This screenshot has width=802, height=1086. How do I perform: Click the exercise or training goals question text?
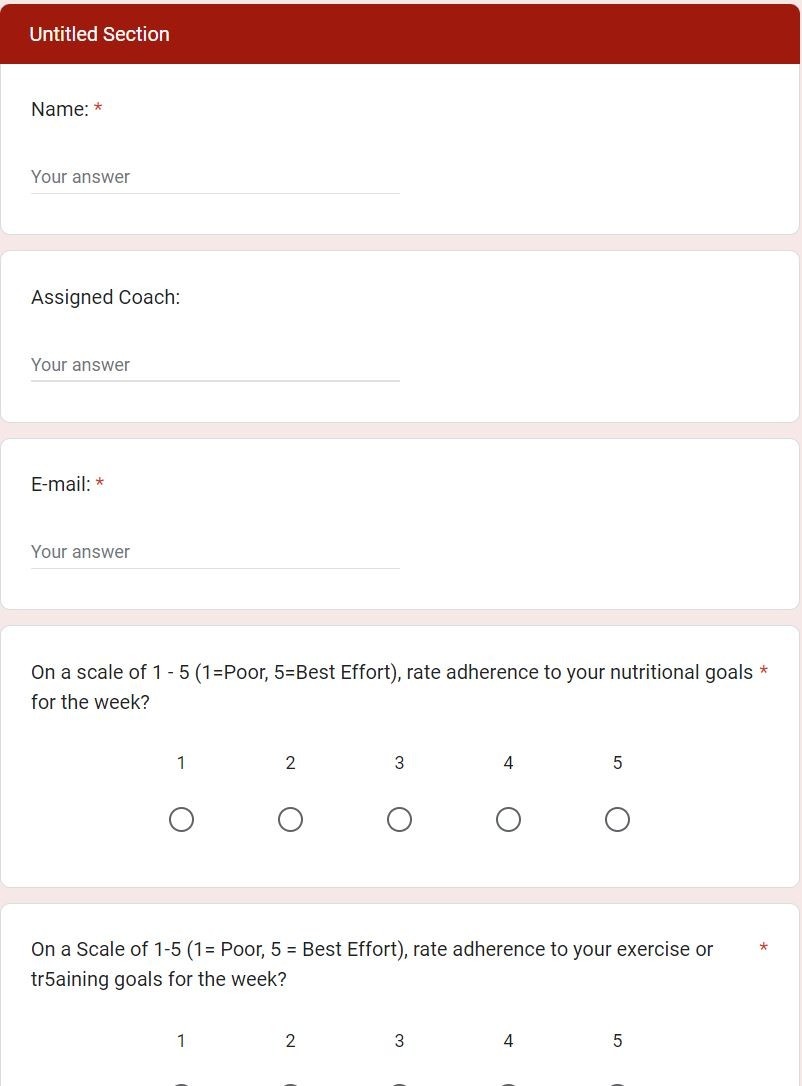(372, 964)
